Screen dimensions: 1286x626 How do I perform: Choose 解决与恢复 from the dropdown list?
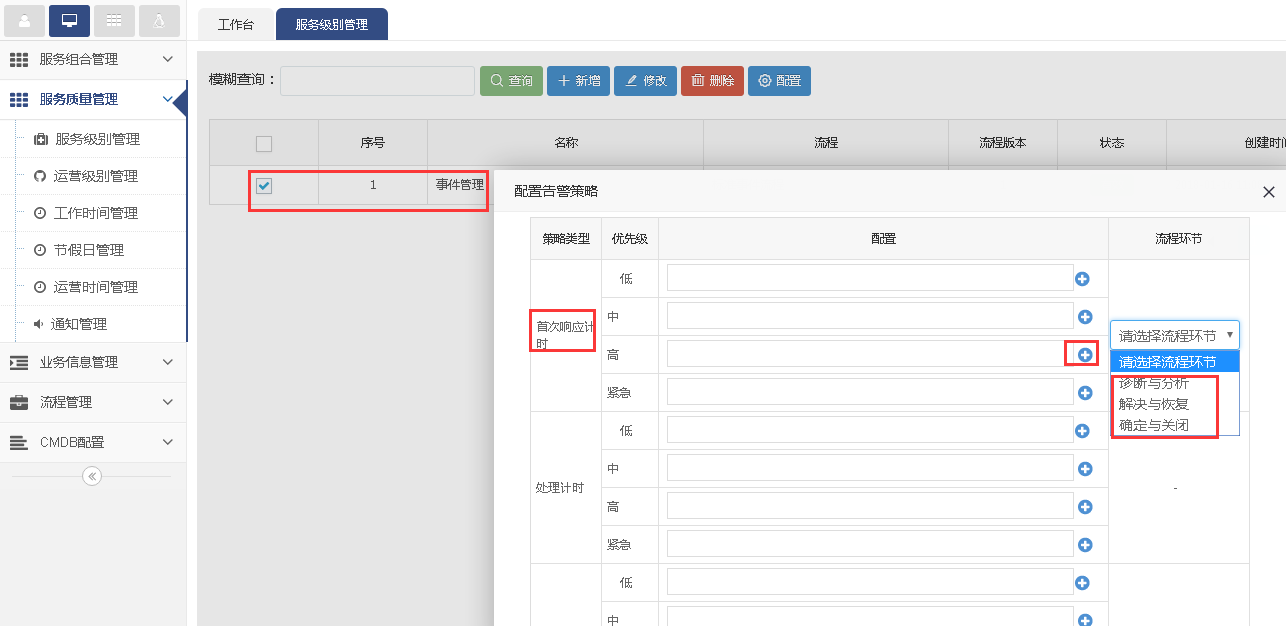1153,405
